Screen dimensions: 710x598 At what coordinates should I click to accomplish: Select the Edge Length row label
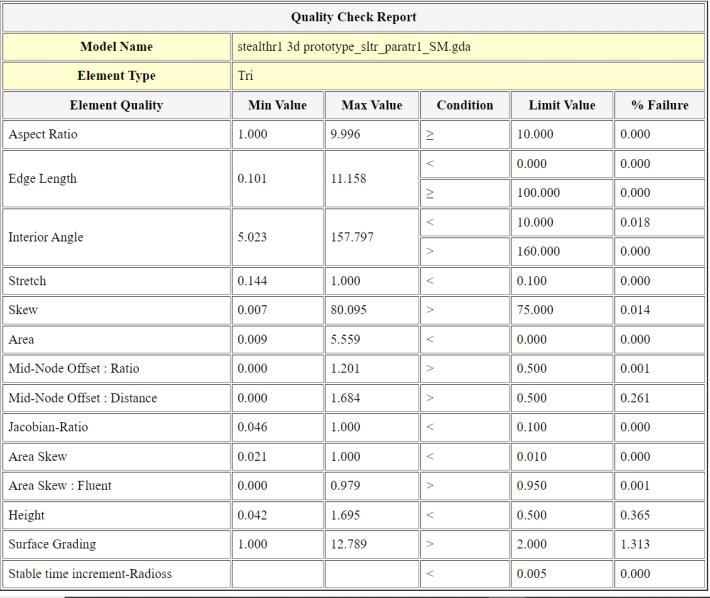pos(43,179)
